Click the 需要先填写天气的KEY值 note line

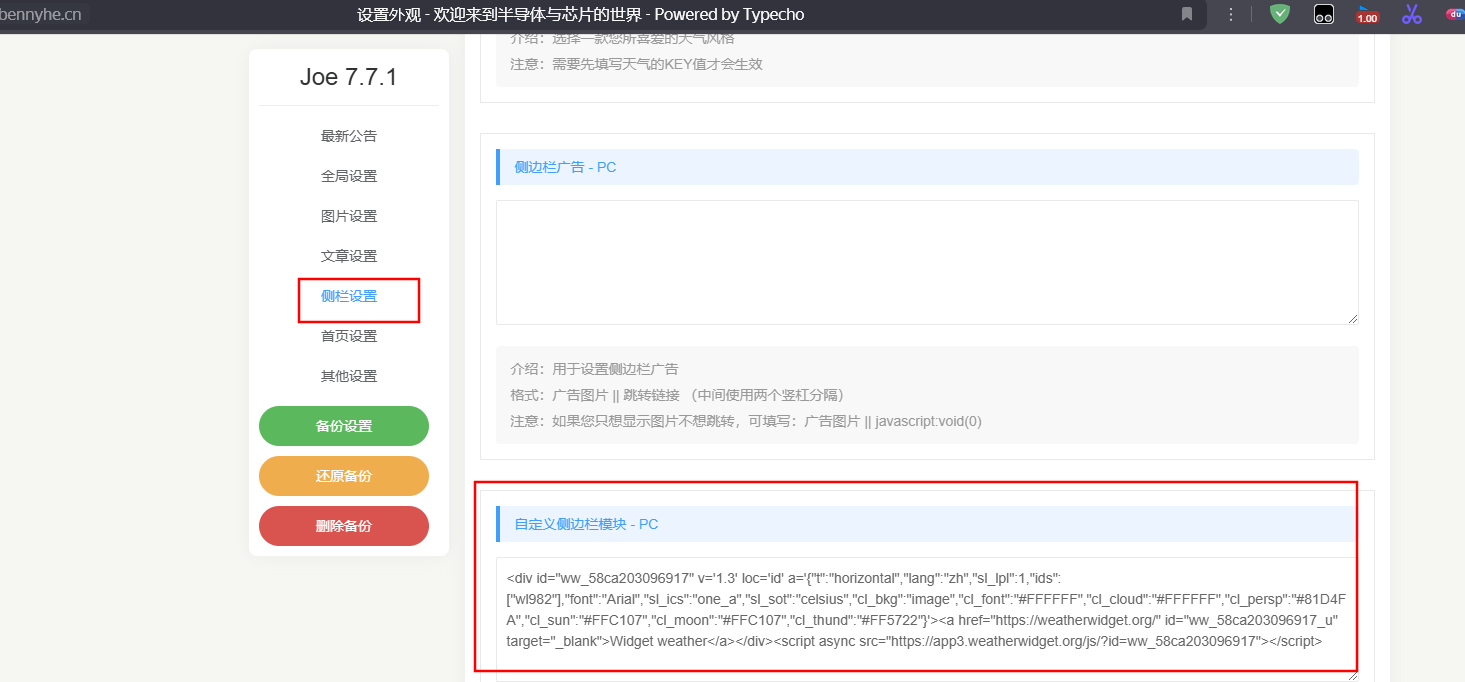click(x=637, y=64)
